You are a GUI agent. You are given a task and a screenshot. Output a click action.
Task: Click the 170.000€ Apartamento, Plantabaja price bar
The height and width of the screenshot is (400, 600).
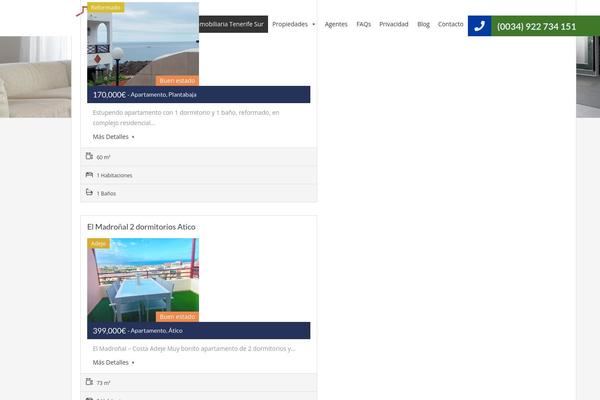tap(199, 95)
